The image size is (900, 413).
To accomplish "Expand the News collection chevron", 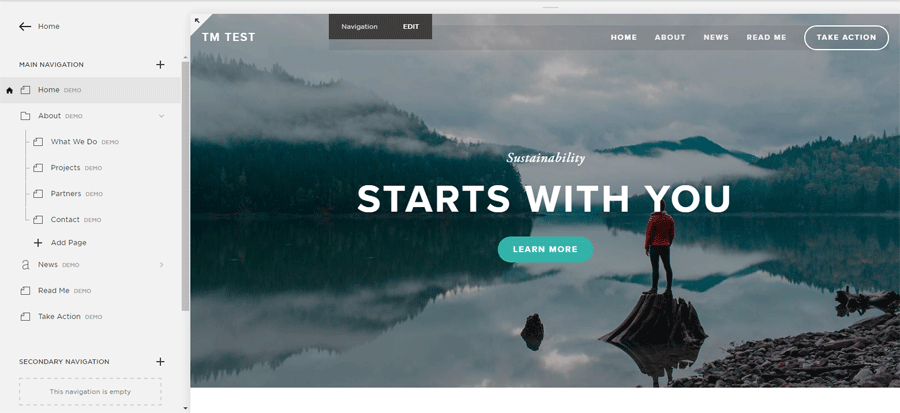I will tap(161, 265).
